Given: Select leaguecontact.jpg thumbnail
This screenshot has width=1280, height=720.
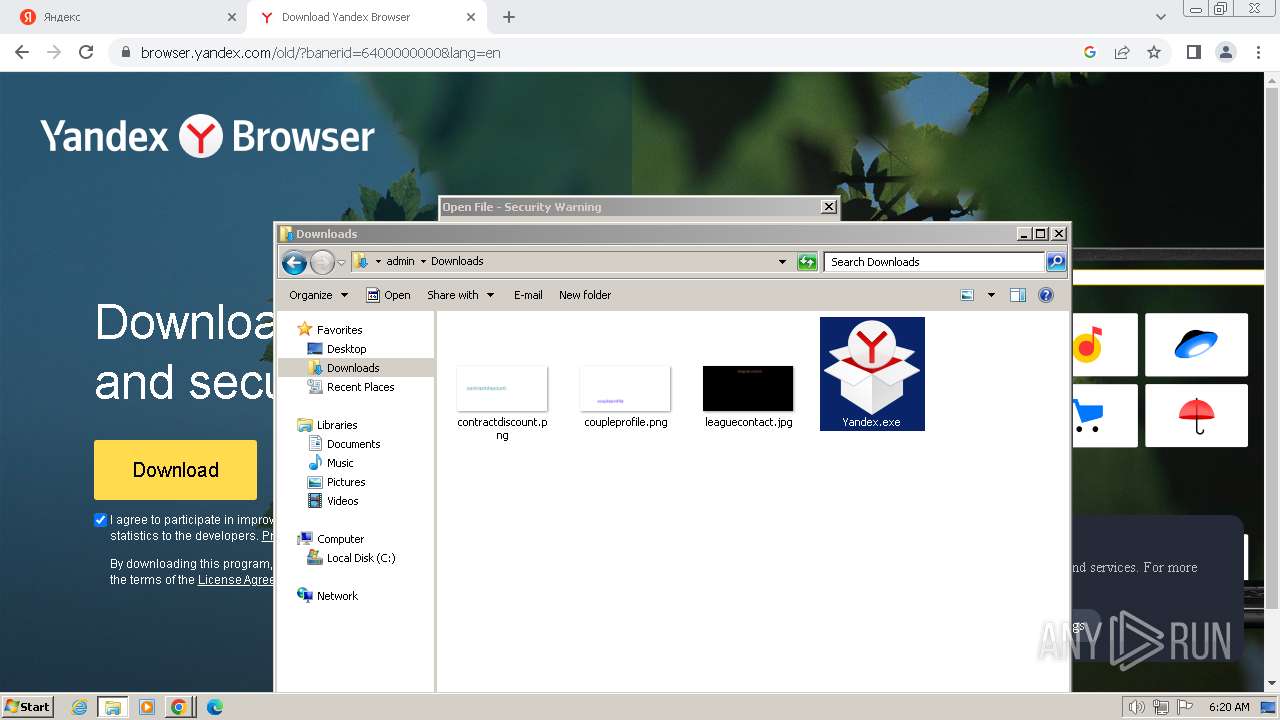Looking at the screenshot, I should 748,388.
